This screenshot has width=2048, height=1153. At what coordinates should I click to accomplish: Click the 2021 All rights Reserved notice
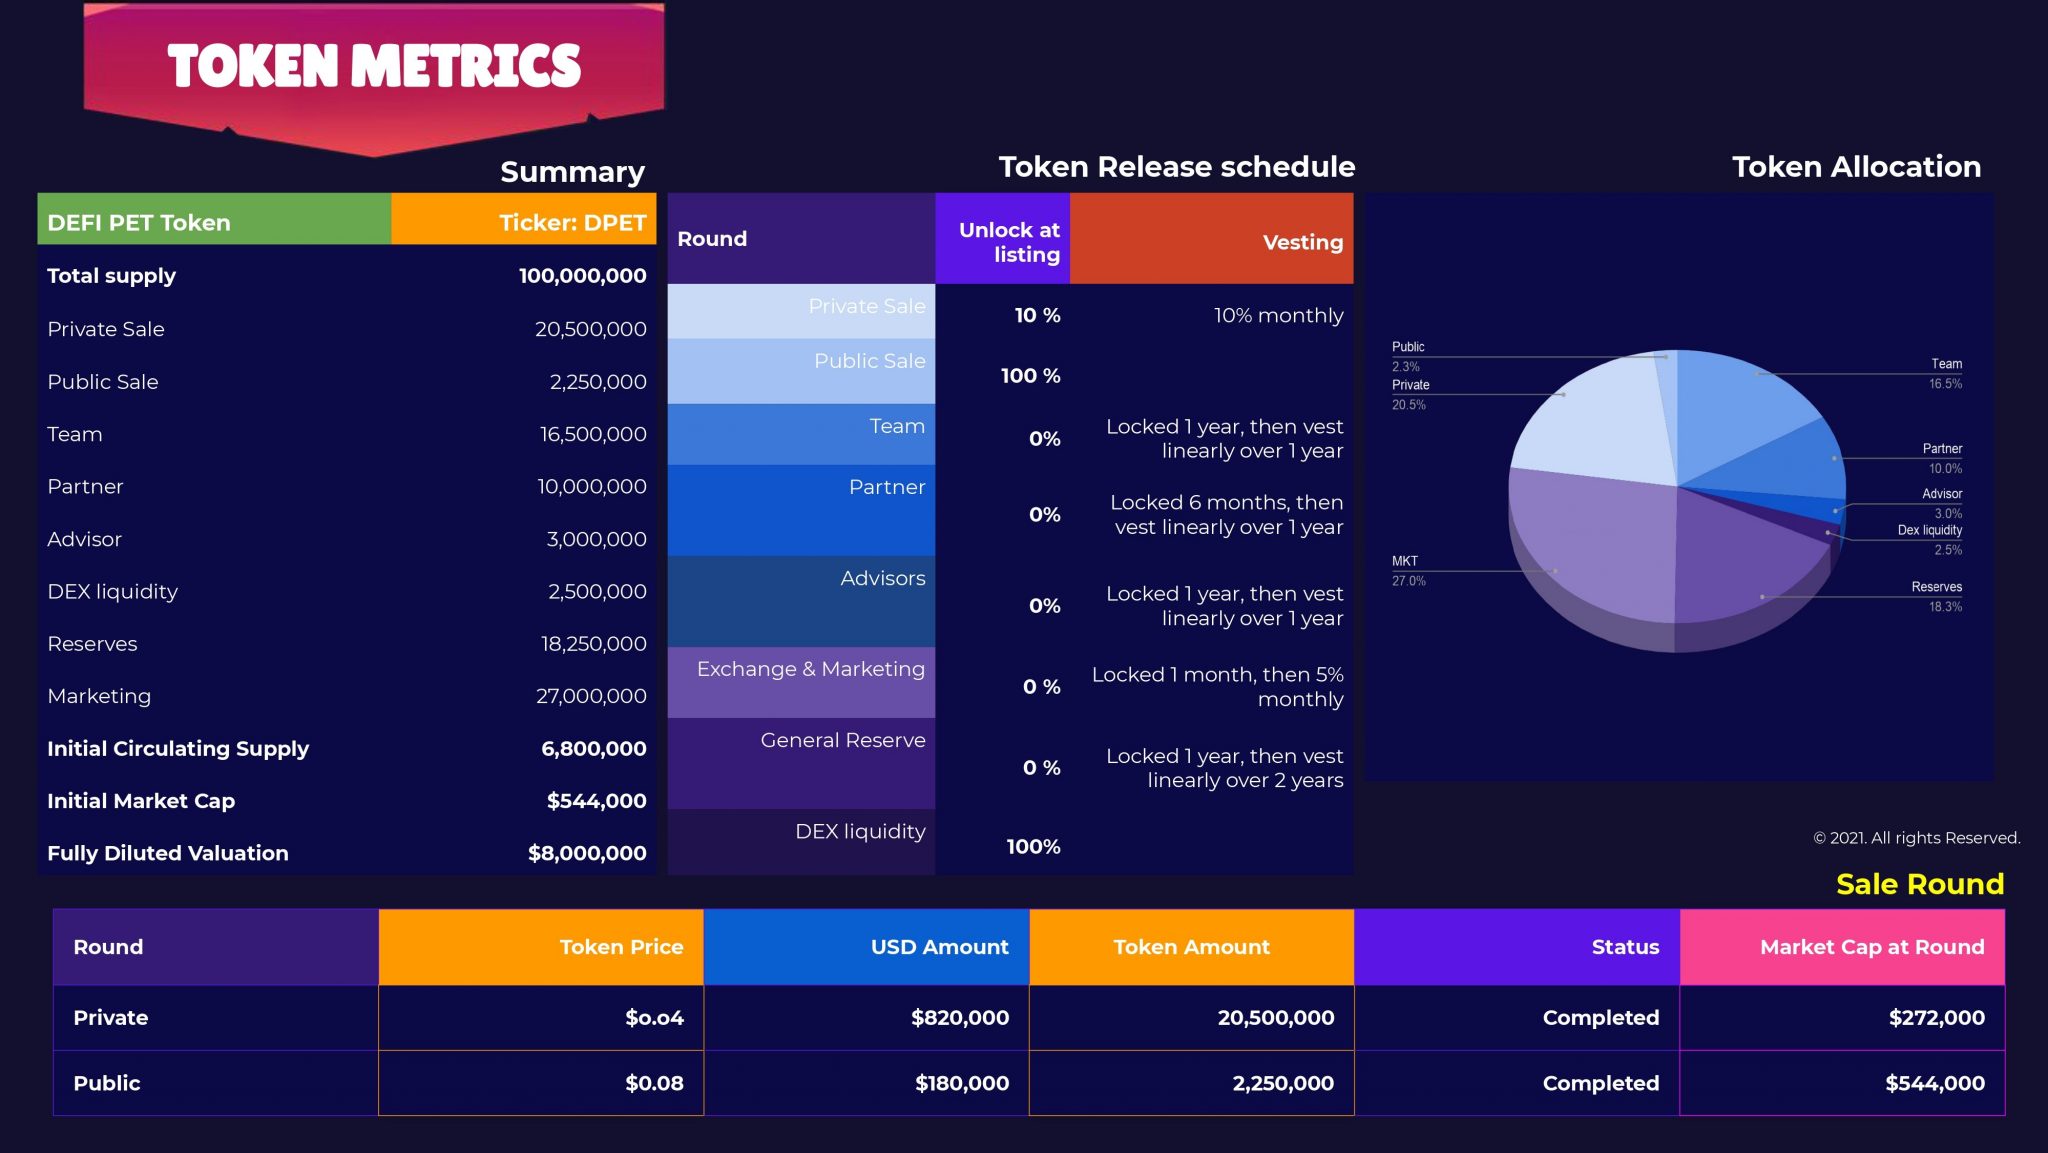coord(1917,838)
